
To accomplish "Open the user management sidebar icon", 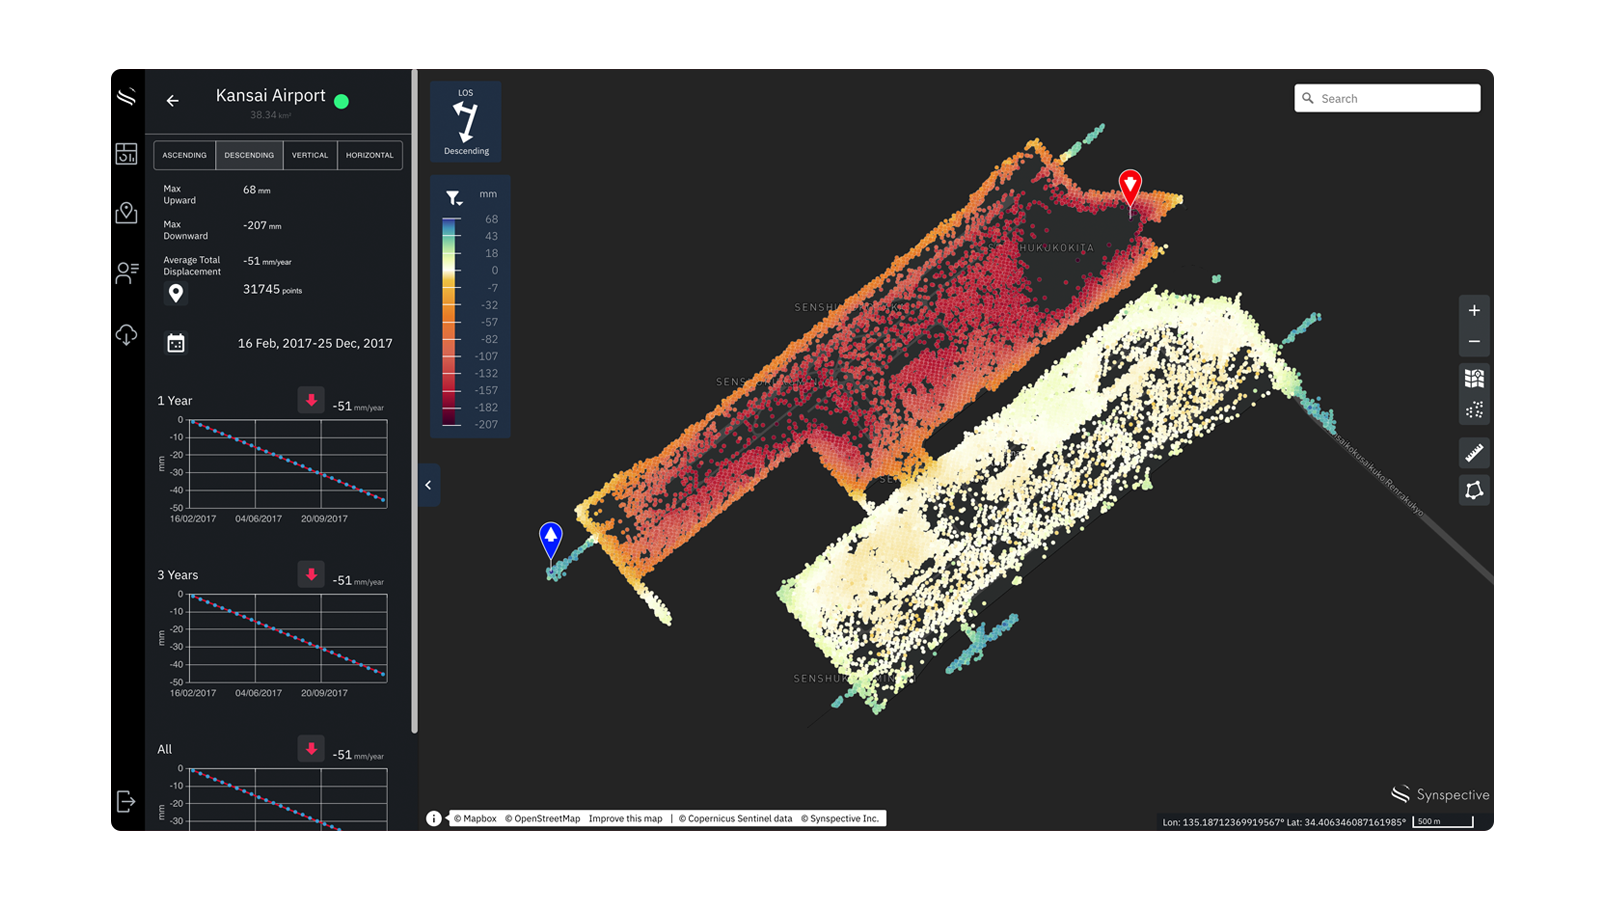I will [126, 272].
